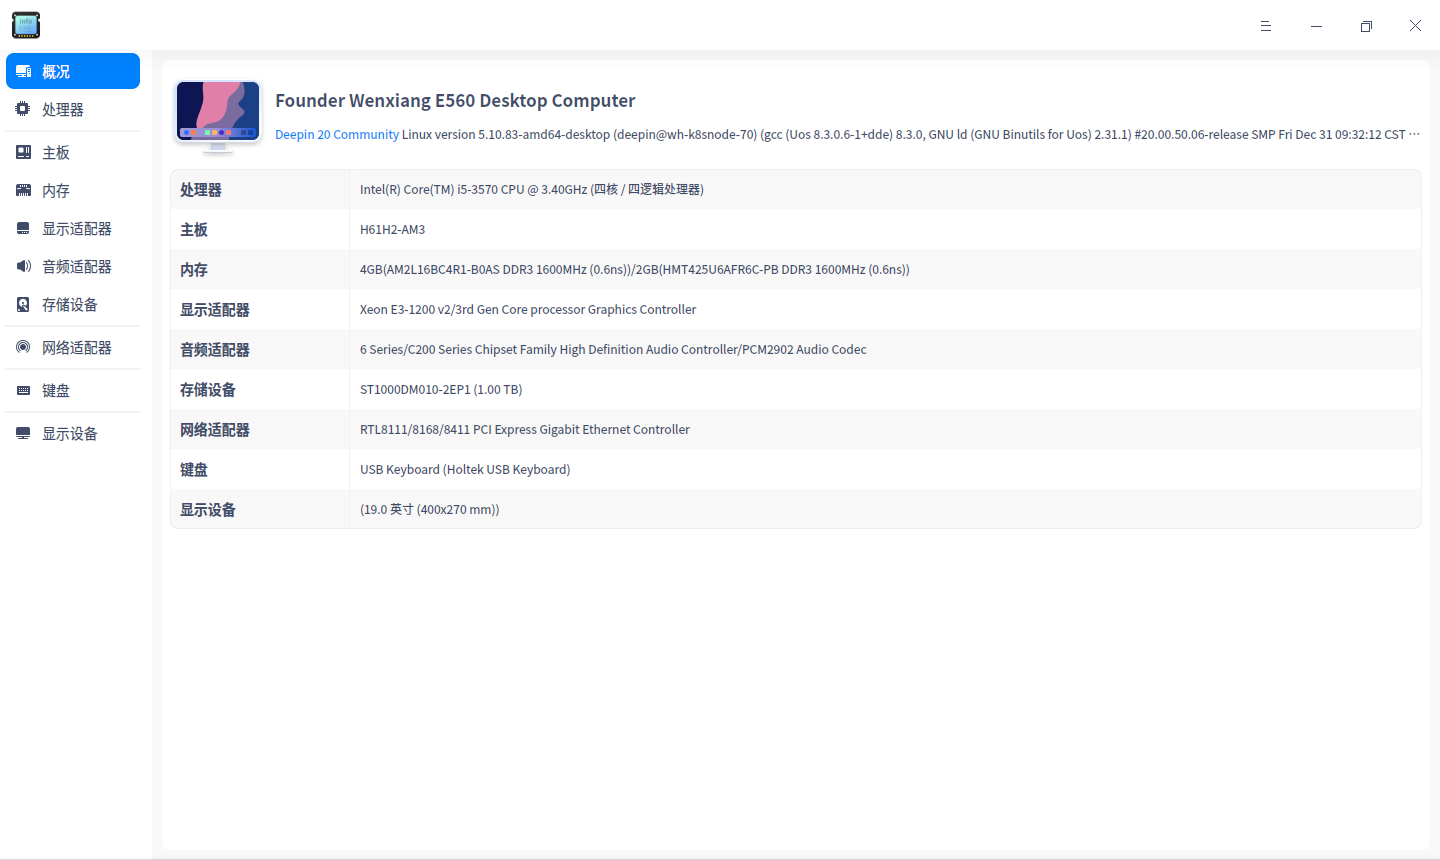Click the storage device disk icon
This screenshot has width=1440, height=860.
[23, 305]
